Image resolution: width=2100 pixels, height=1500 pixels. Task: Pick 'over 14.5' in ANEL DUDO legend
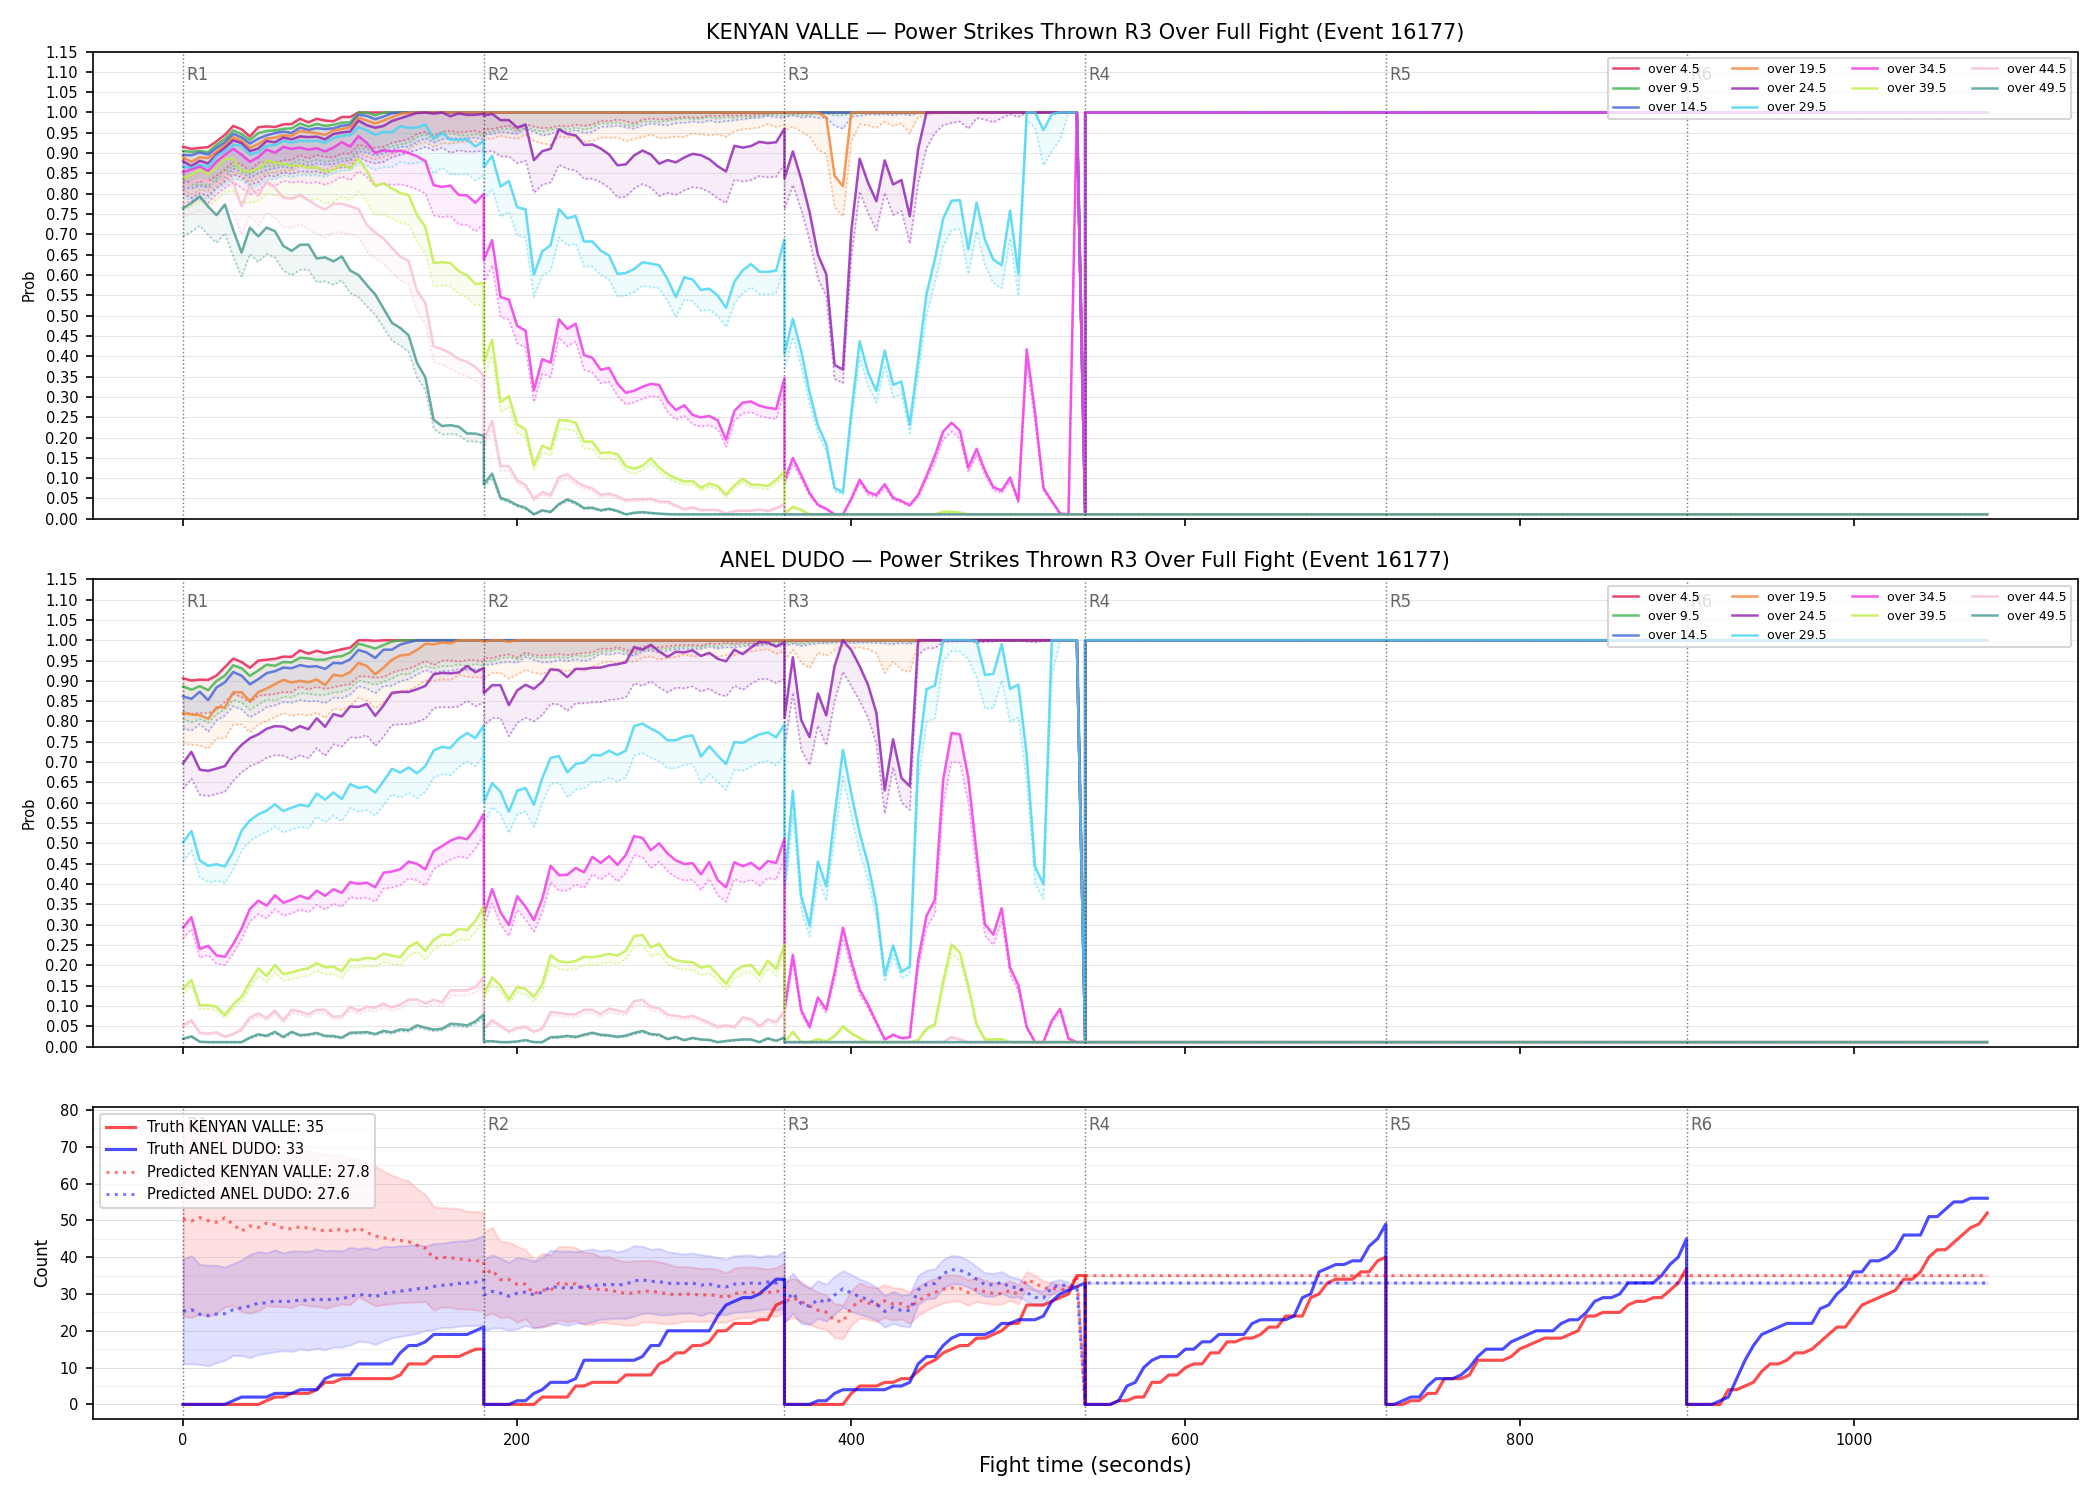[x=1660, y=635]
